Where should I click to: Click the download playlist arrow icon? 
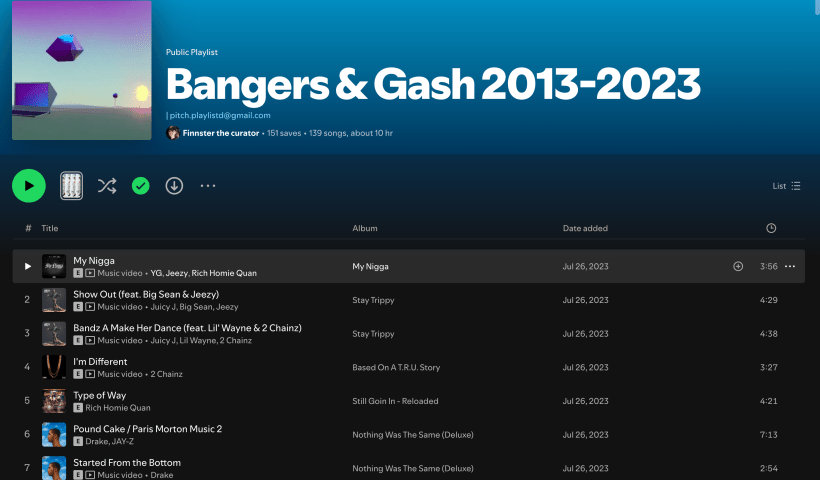point(174,186)
